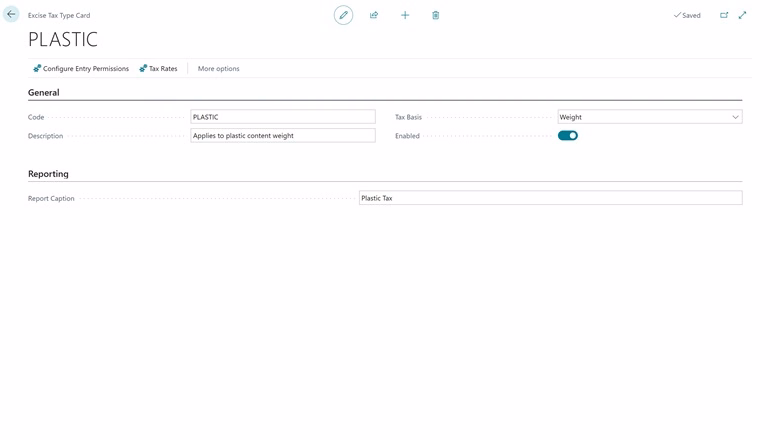Open the share icon
Screen dimensions: 780x440
tap(374, 15)
